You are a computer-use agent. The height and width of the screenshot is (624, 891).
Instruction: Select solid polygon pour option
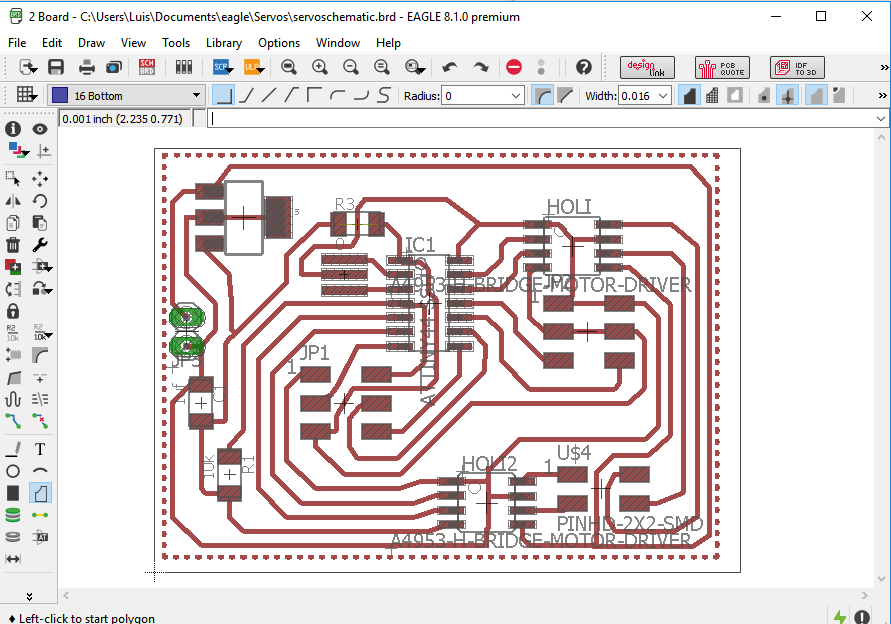click(x=689, y=95)
